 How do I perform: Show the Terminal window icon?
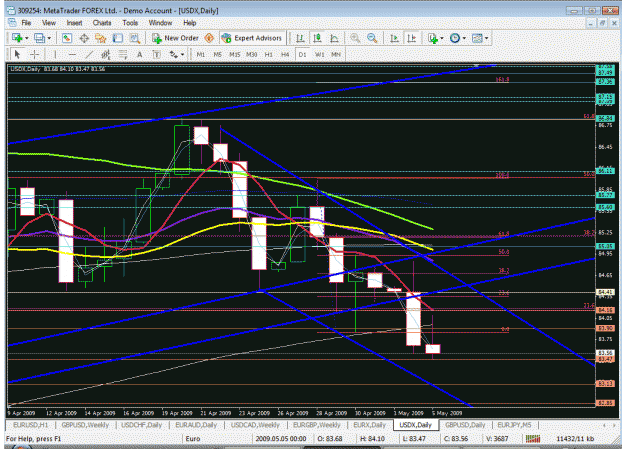[x=118, y=38]
